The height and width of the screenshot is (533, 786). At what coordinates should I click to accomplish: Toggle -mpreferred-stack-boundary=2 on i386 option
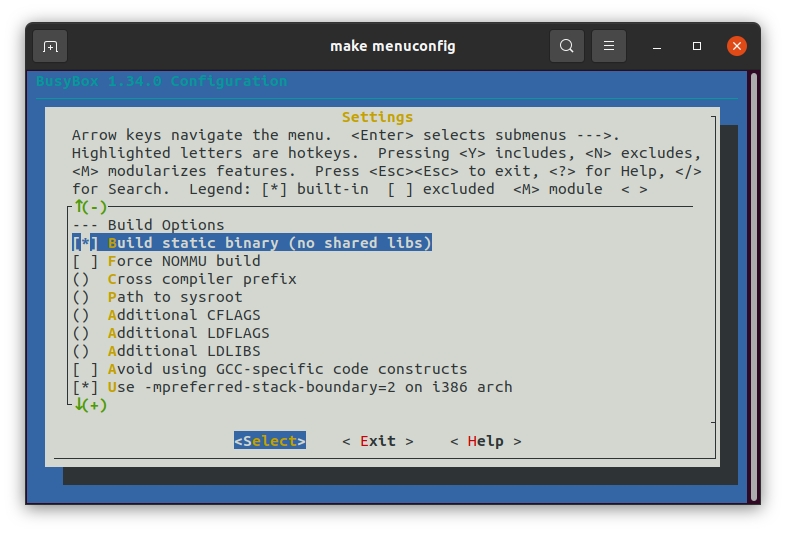coord(85,387)
